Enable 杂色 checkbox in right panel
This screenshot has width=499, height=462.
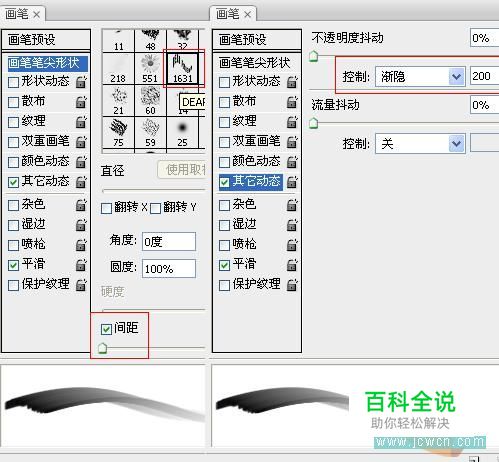pyautogui.click(x=224, y=205)
